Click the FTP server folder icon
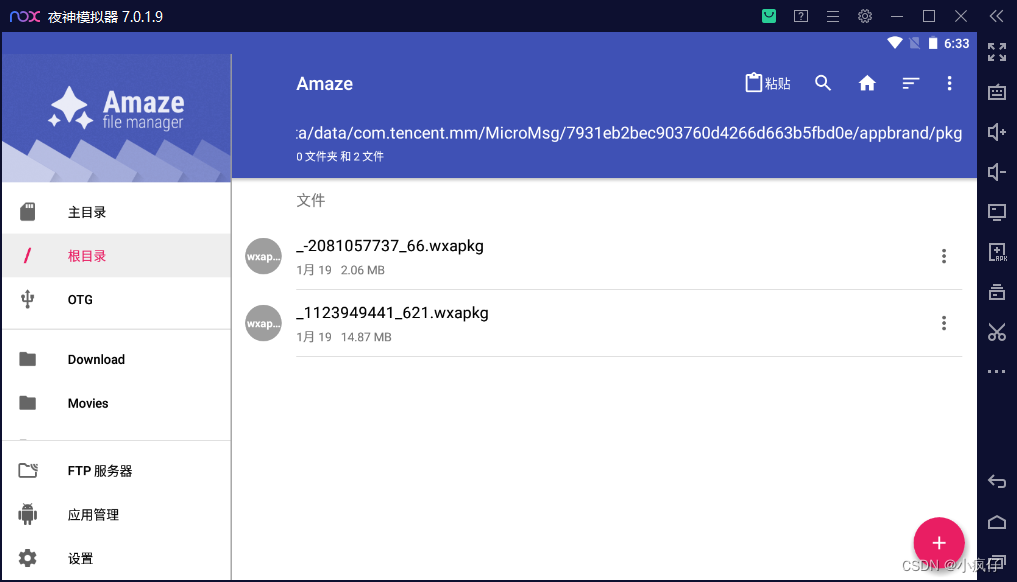1017x582 pixels. 28,470
